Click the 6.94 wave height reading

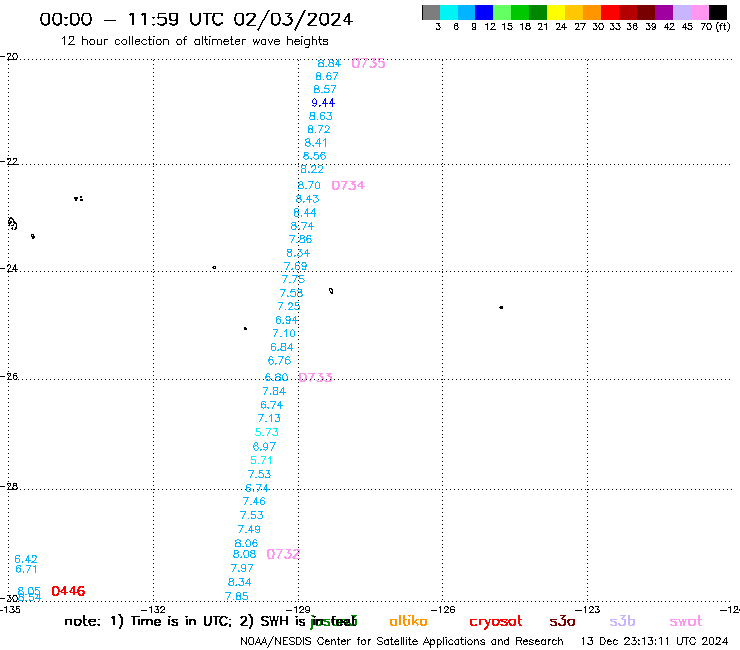pyautogui.click(x=287, y=320)
